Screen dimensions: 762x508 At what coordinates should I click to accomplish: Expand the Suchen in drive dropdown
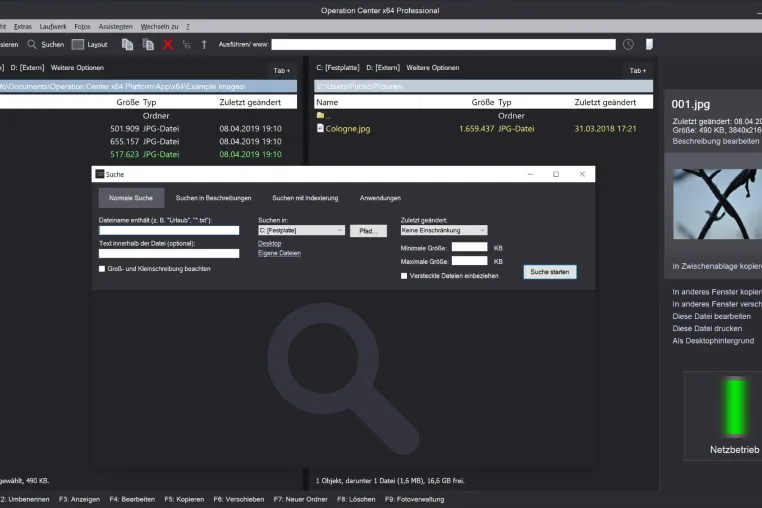click(x=301, y=230)
